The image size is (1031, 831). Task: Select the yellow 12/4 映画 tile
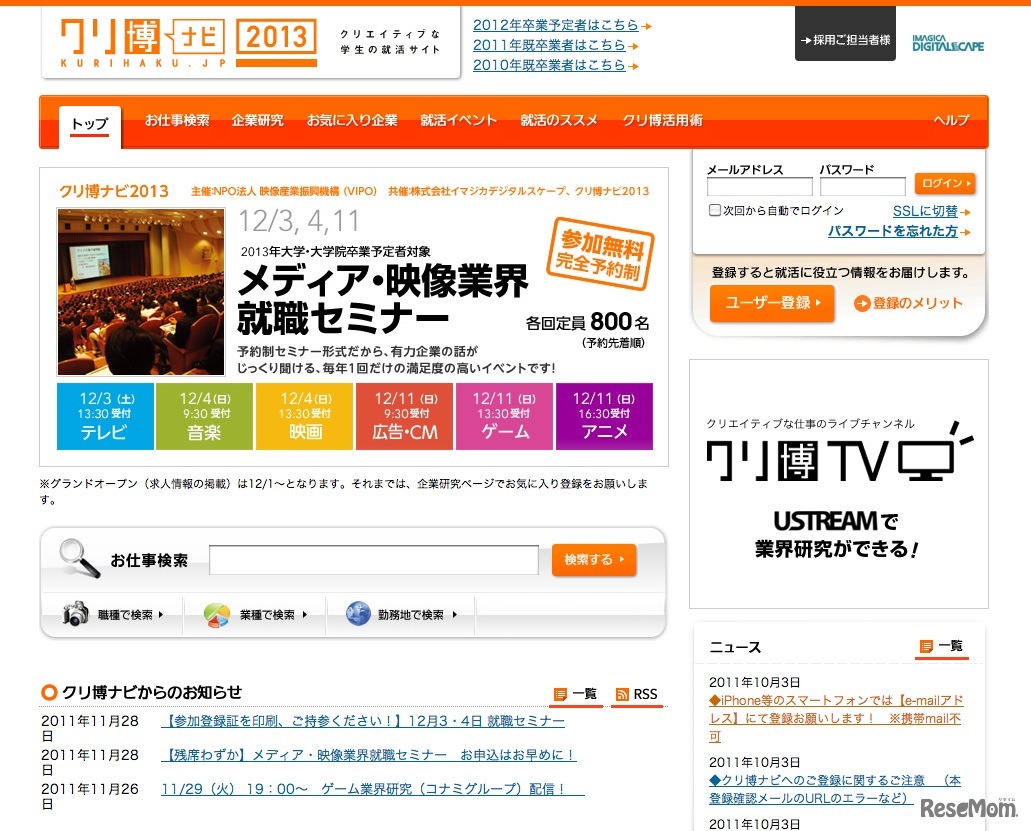click(304, 416)
